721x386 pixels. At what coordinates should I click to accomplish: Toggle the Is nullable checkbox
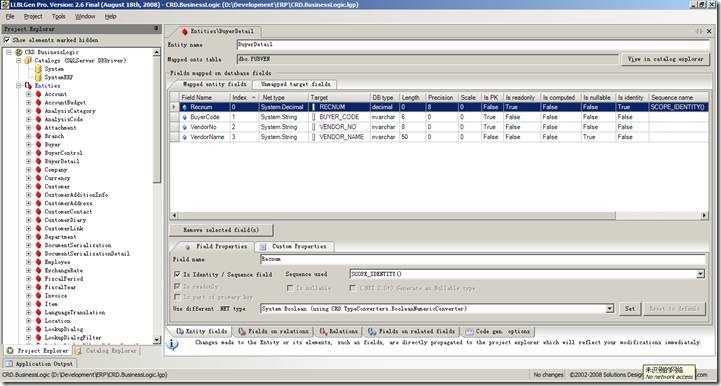coord(290,288)
